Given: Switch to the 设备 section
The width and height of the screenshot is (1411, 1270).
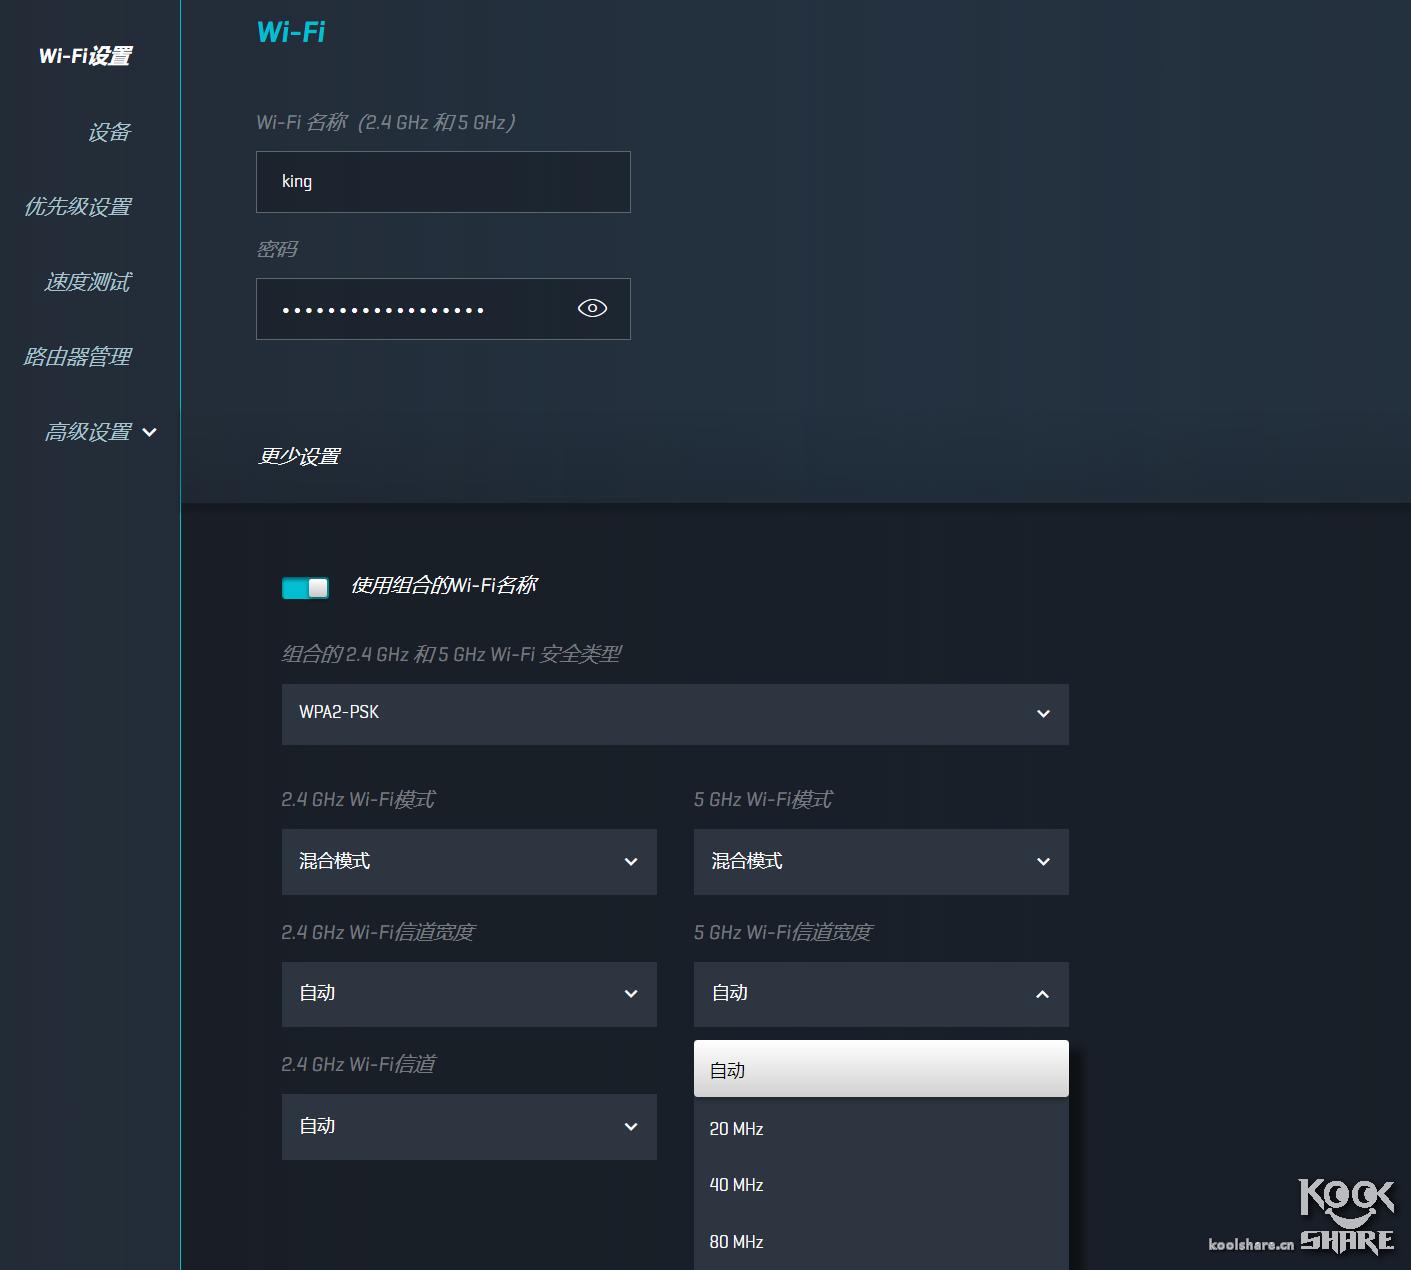Looking at the screenshot, I should coord(109,131).
